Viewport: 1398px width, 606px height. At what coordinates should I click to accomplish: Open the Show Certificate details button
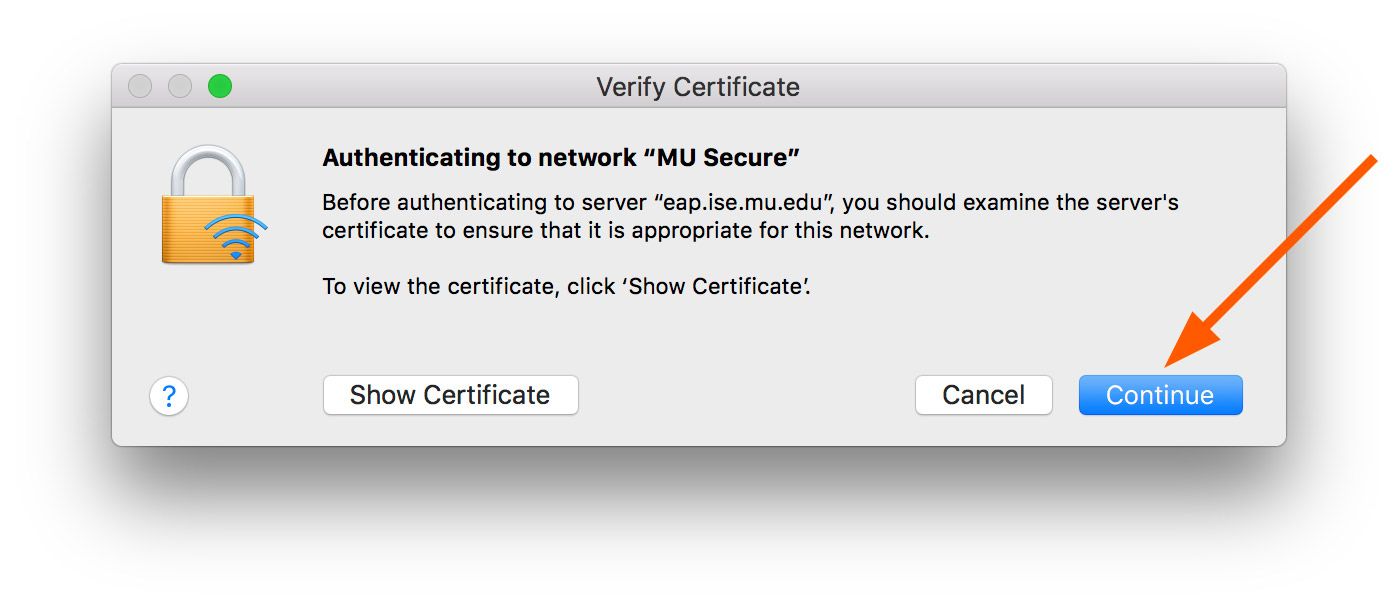[x=450, y=395]
